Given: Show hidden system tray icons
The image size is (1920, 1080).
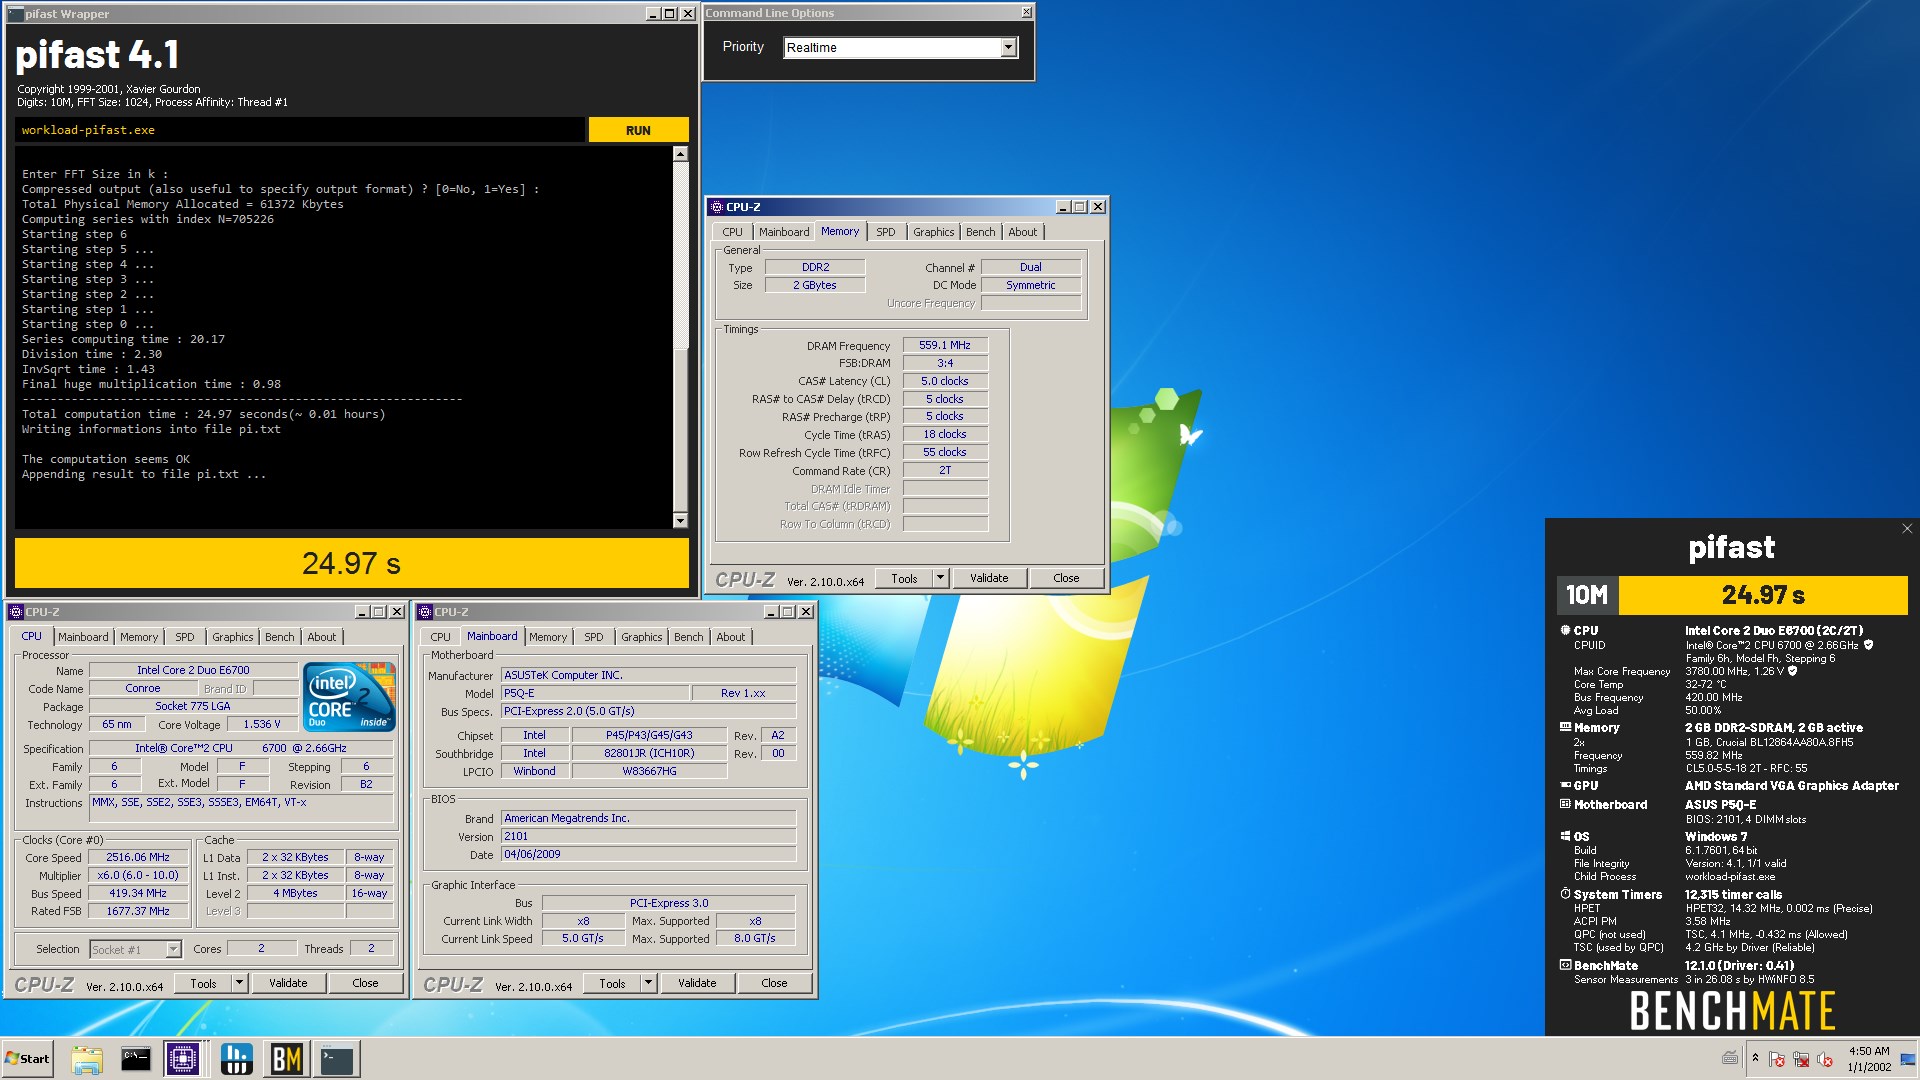Looking at the screenshot, I should 1755,1058.
